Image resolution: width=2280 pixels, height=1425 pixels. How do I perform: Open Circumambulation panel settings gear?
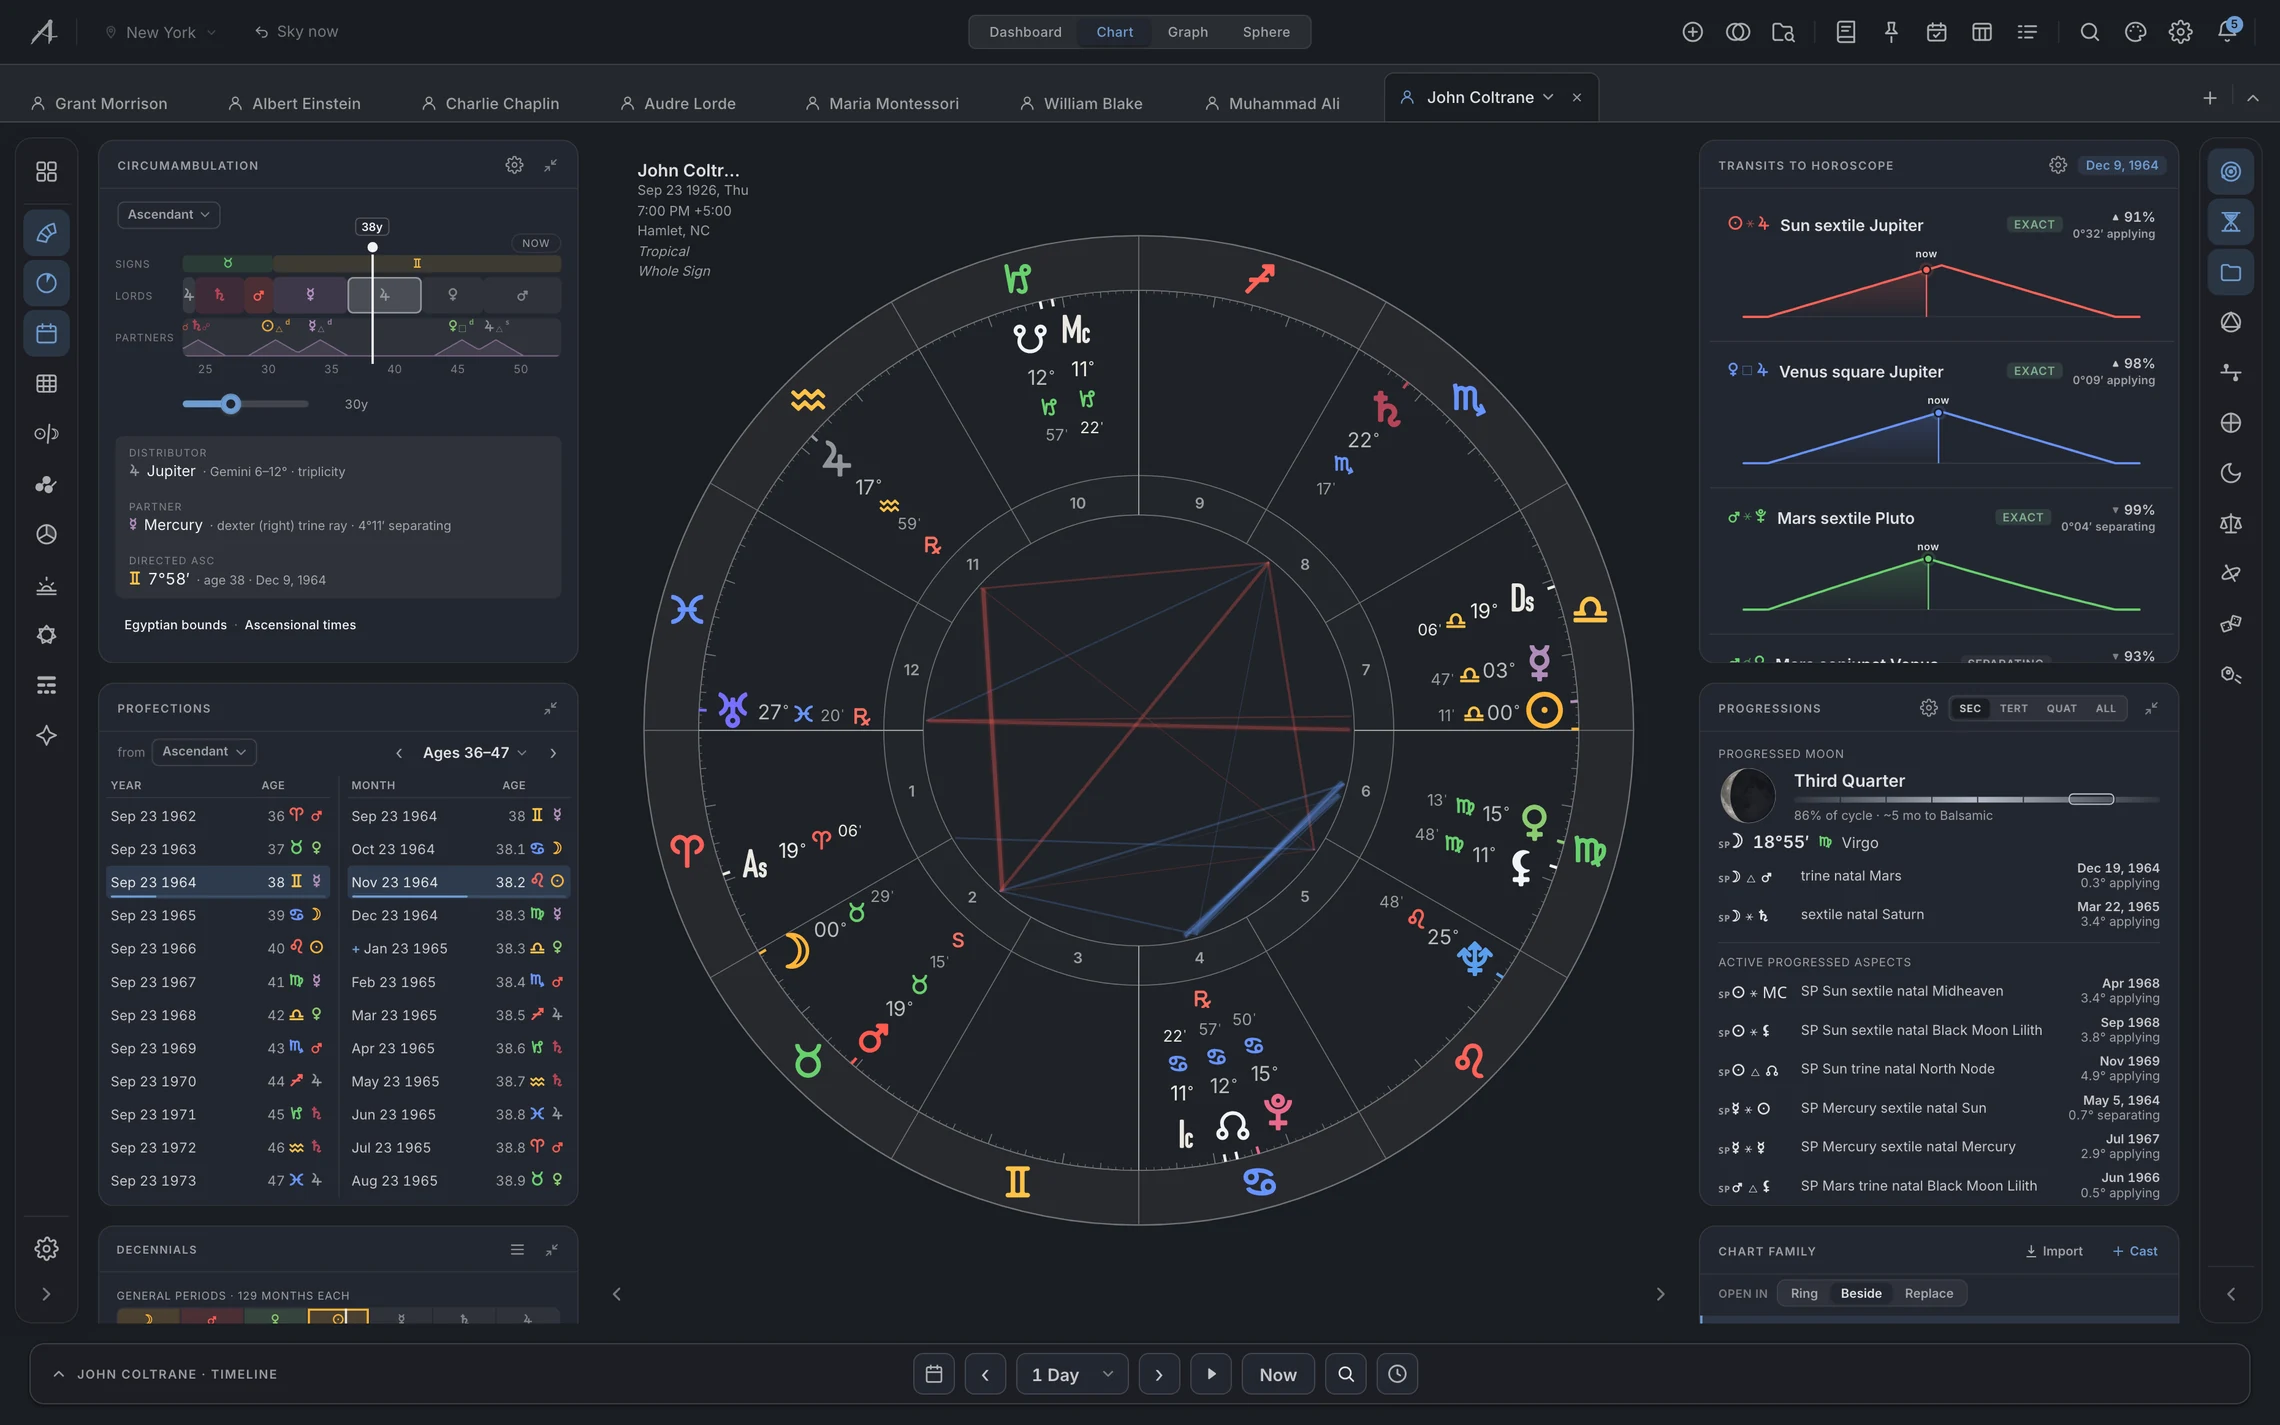(x=514, y=165)
